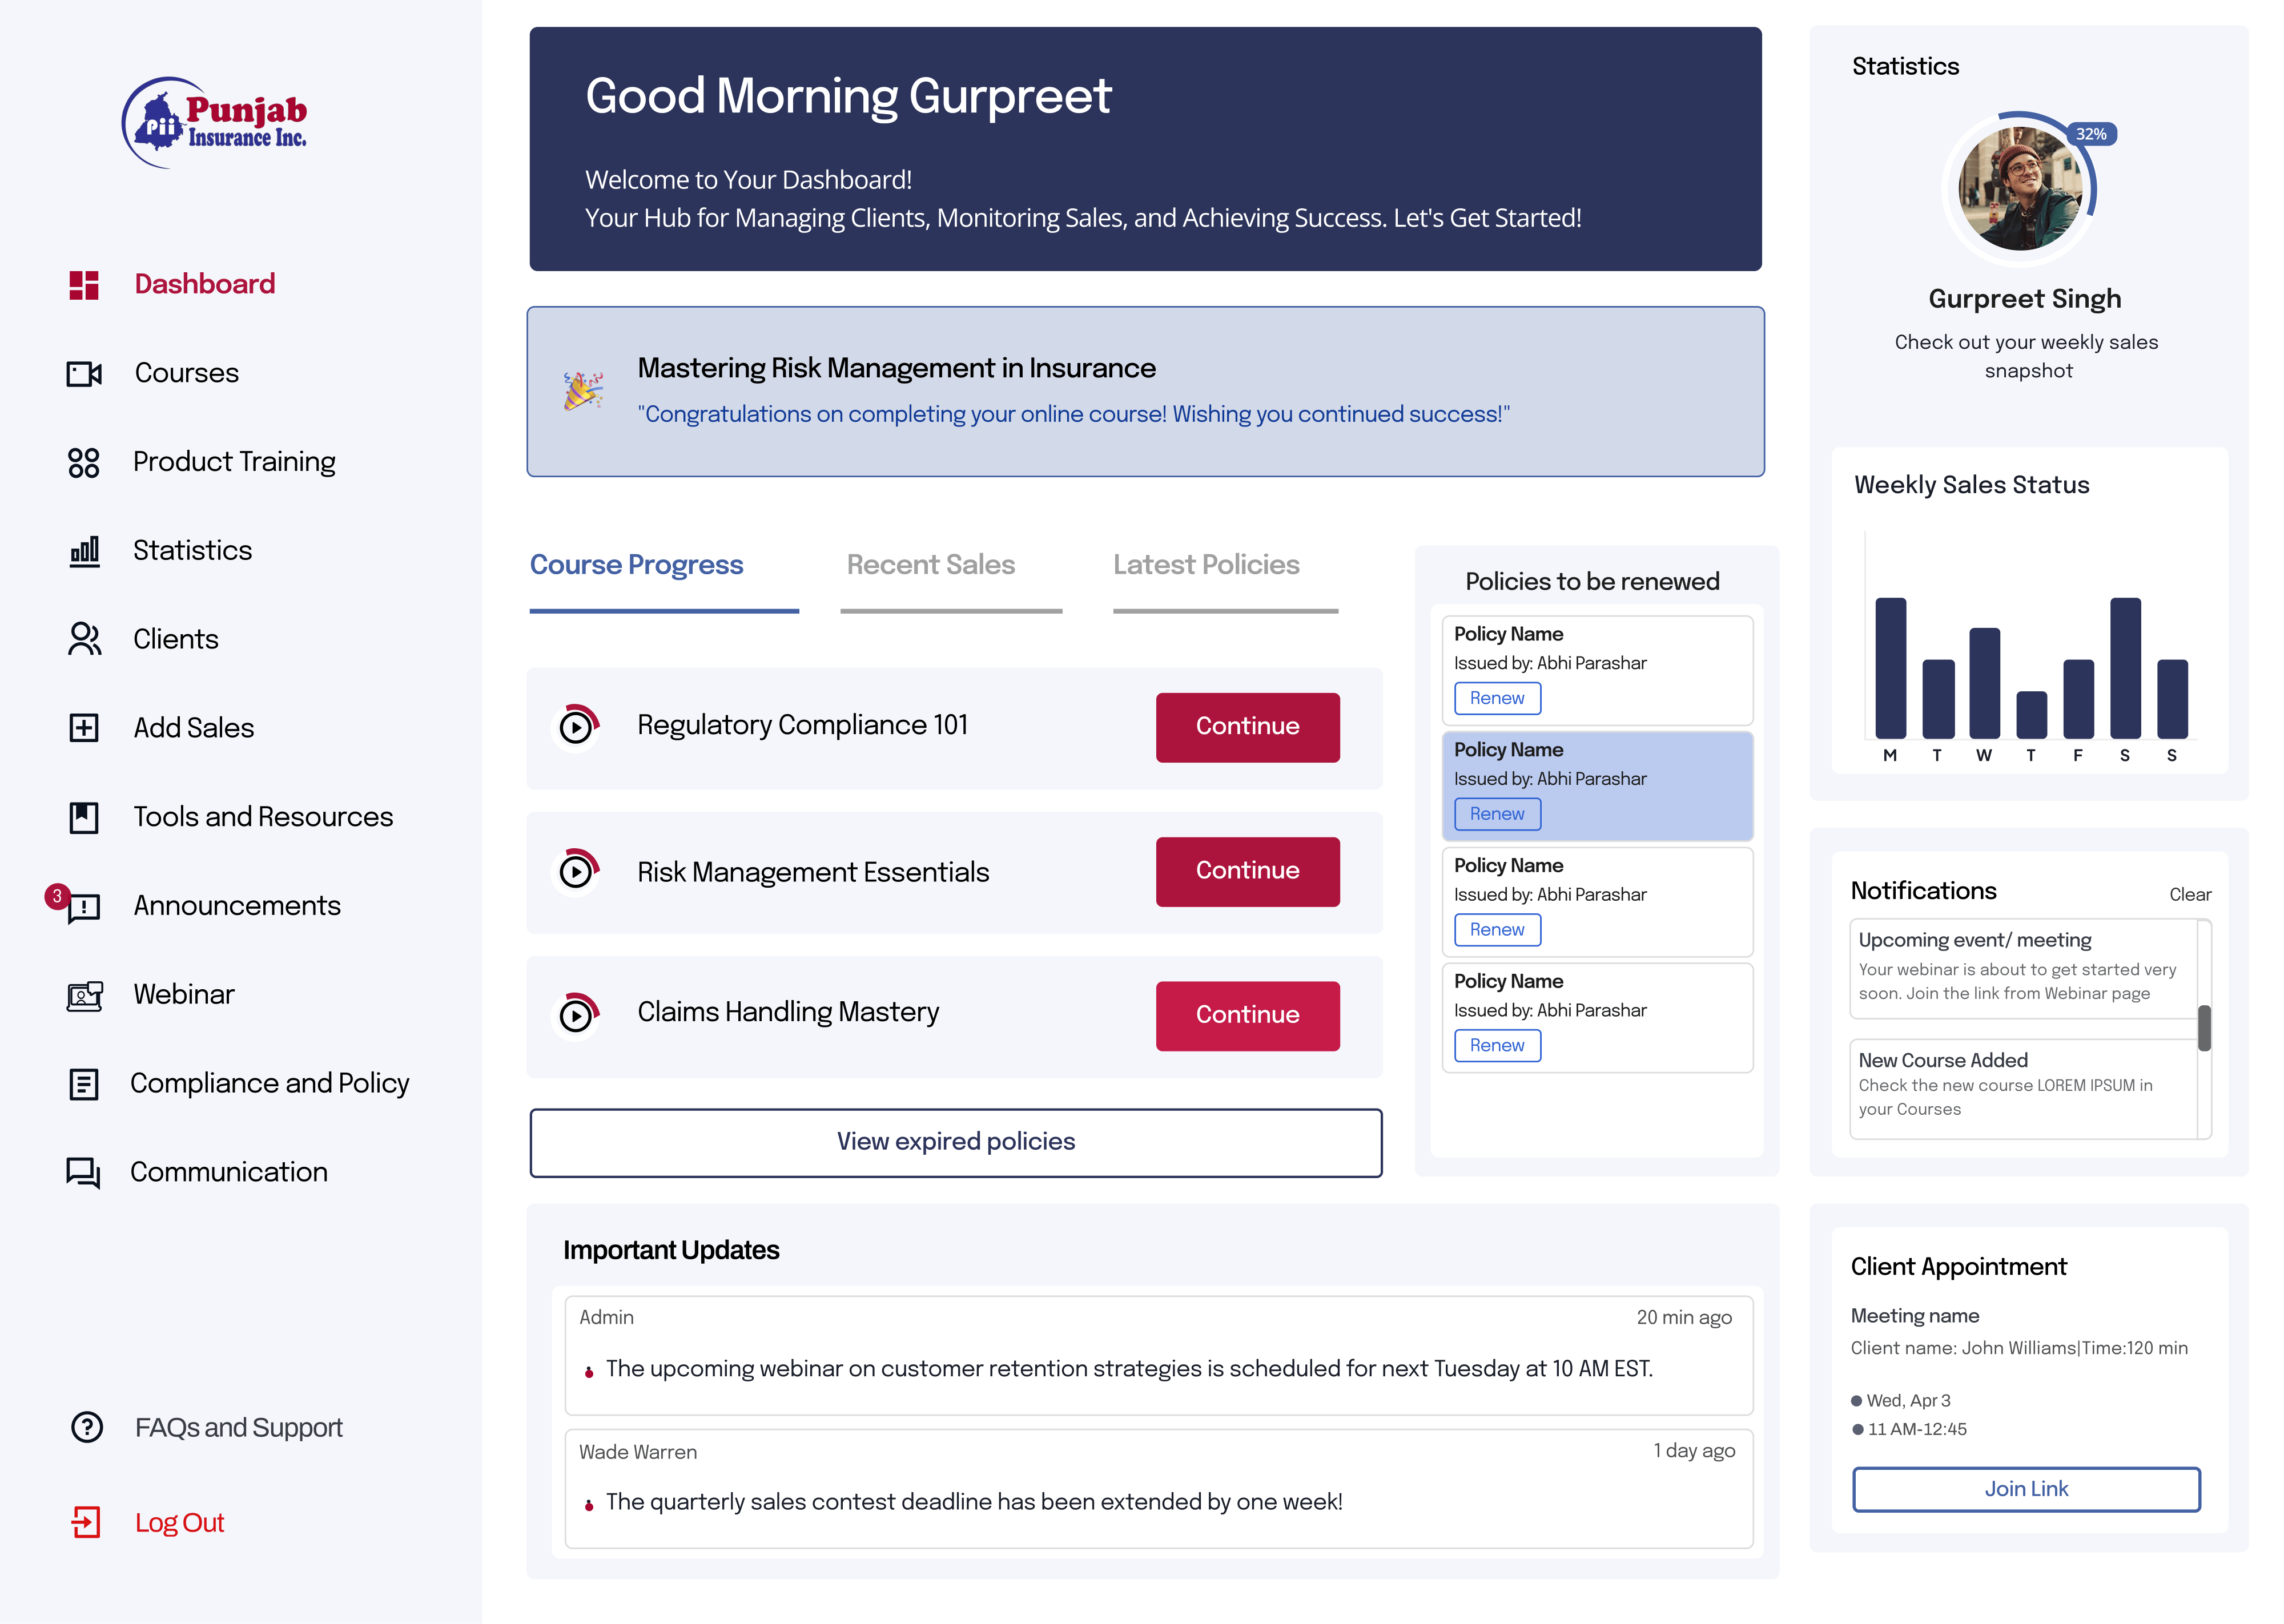Screen dimensions: 2284x1624
Task: Select the Webinar sidebar icon
Action: point(84,995)
